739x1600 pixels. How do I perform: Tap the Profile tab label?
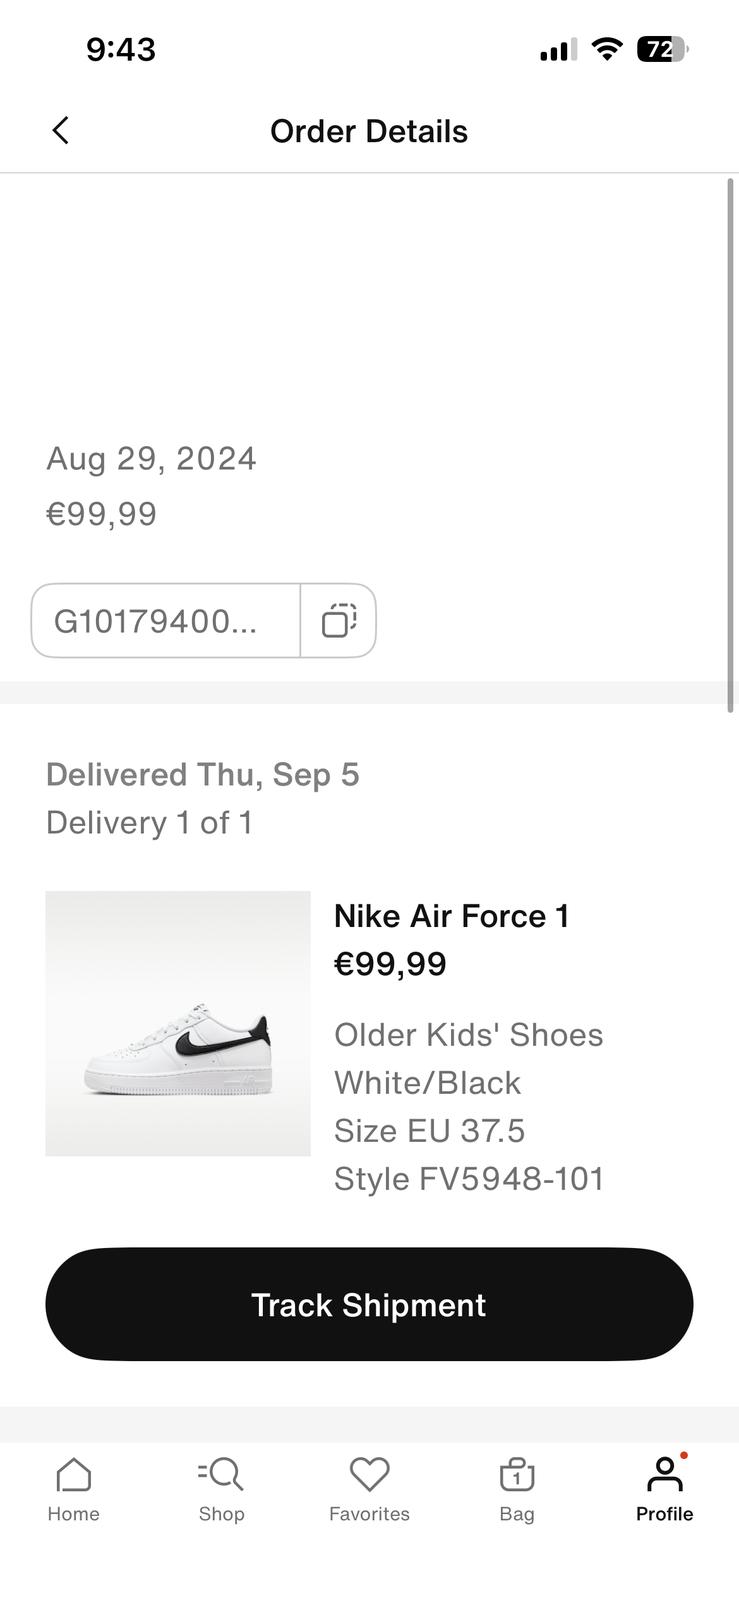(x=664, y=1514)
